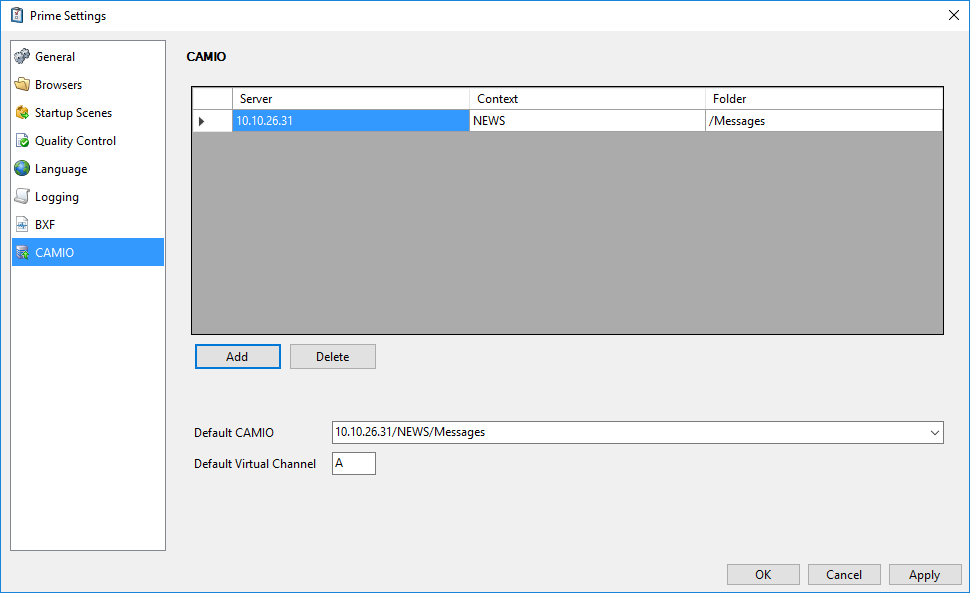Click the CAMIO sidebar icon
This screenshot has width=970, height=593.
[22, 253]
